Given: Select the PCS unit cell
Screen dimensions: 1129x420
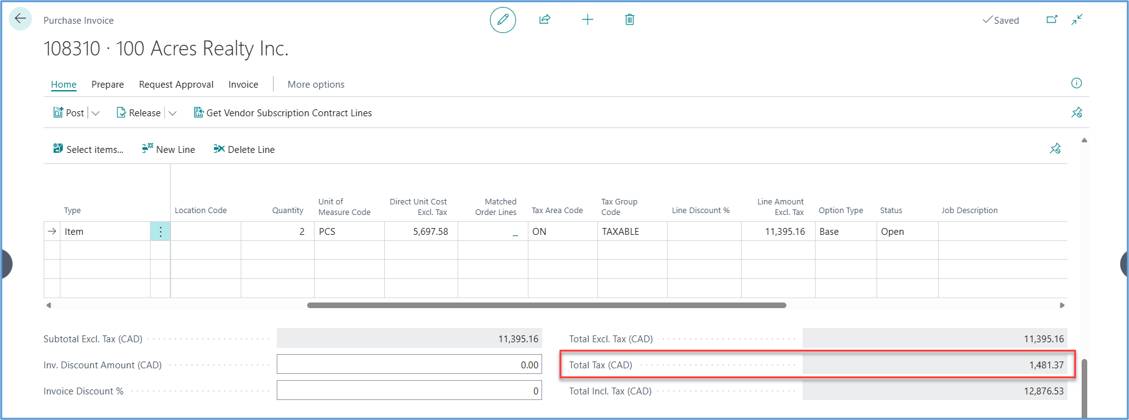Looking at the screenshot, I should (349, 232).
